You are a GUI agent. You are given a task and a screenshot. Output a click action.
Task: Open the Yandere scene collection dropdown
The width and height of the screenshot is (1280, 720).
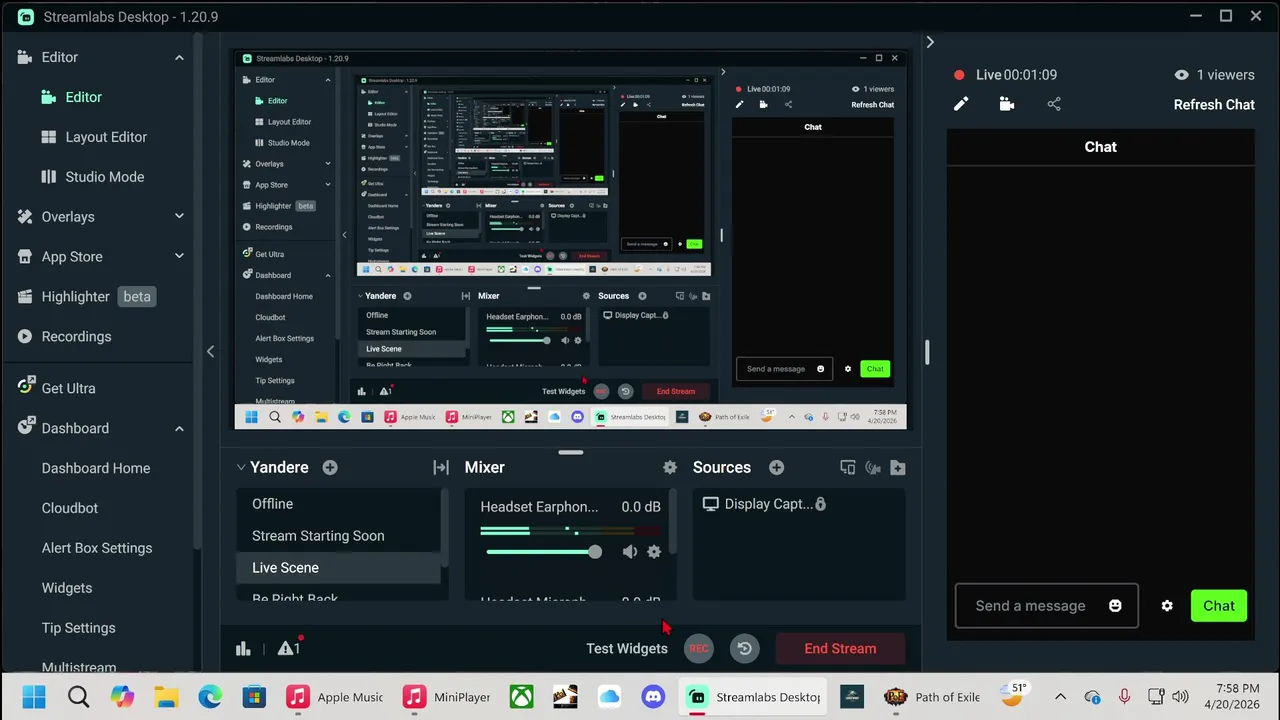tap(241, 467)
